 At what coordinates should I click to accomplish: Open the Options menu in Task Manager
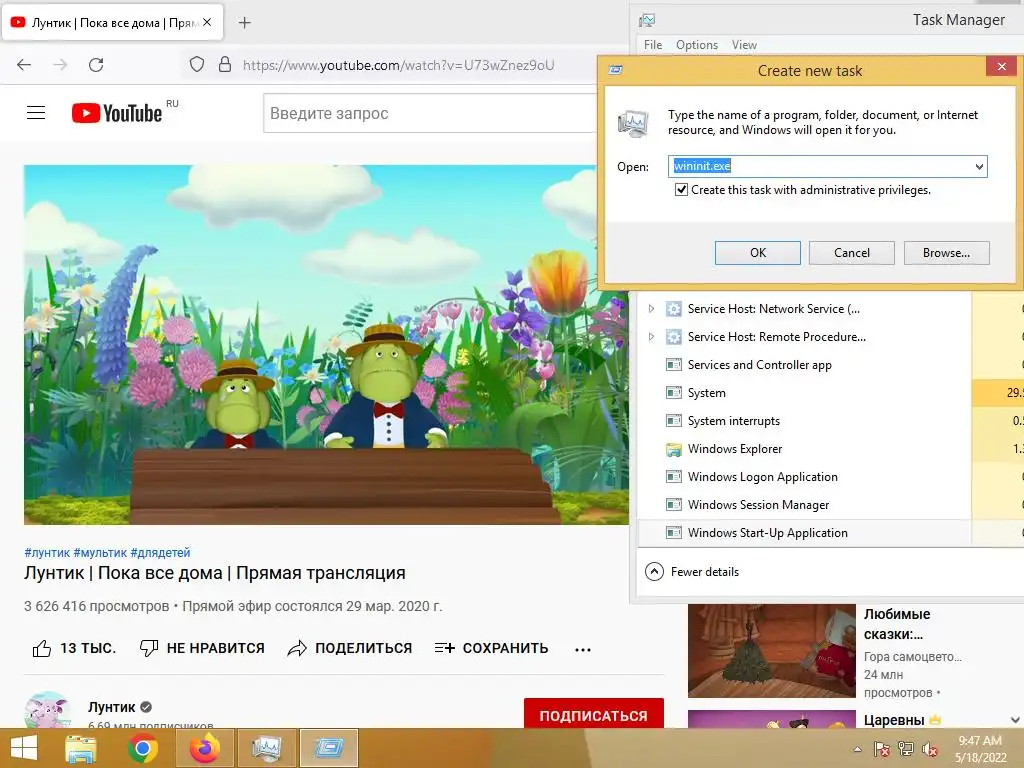(x=697, y=45)
